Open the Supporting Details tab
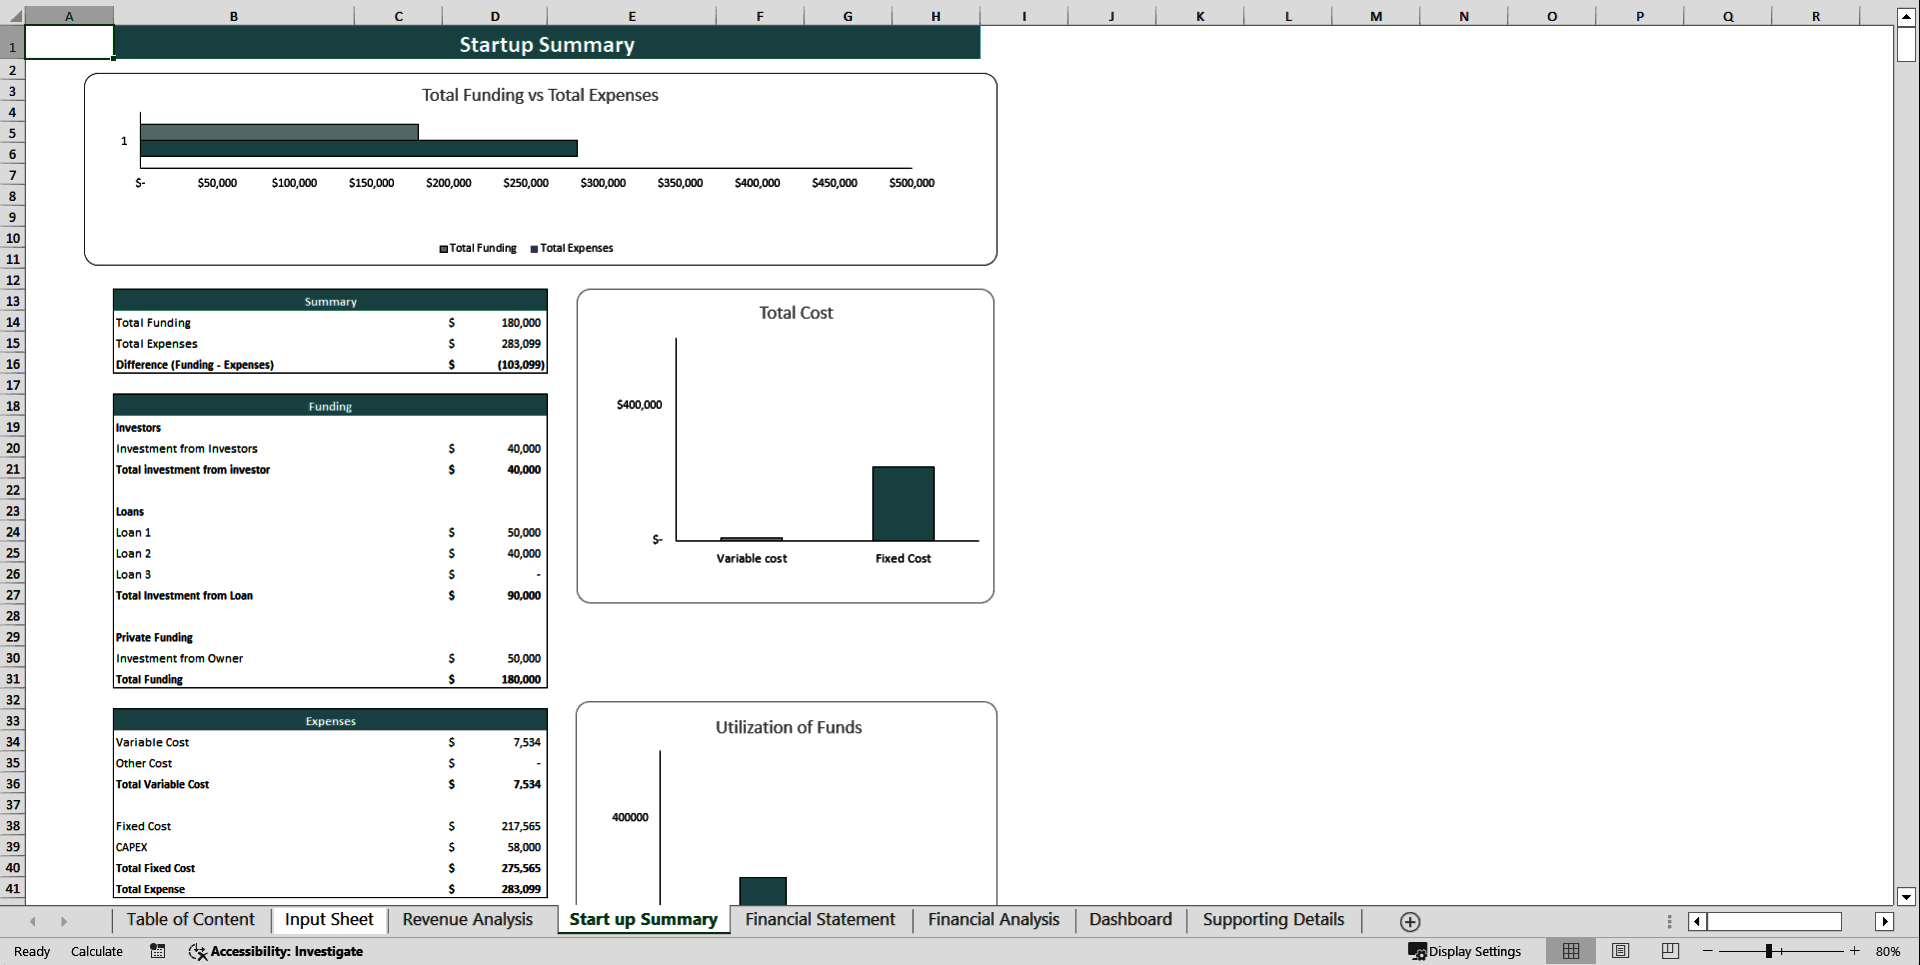 (1272, 919)
